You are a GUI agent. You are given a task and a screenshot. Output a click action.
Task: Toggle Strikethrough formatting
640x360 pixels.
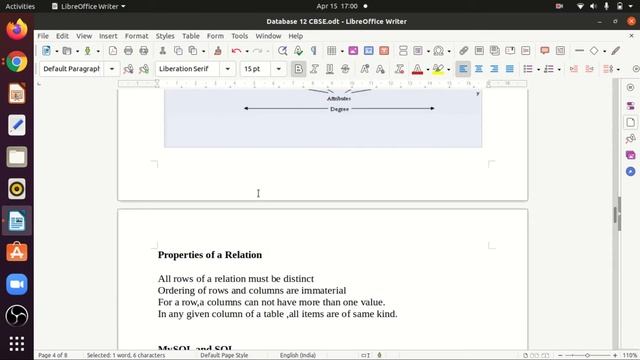click(345, 69)
